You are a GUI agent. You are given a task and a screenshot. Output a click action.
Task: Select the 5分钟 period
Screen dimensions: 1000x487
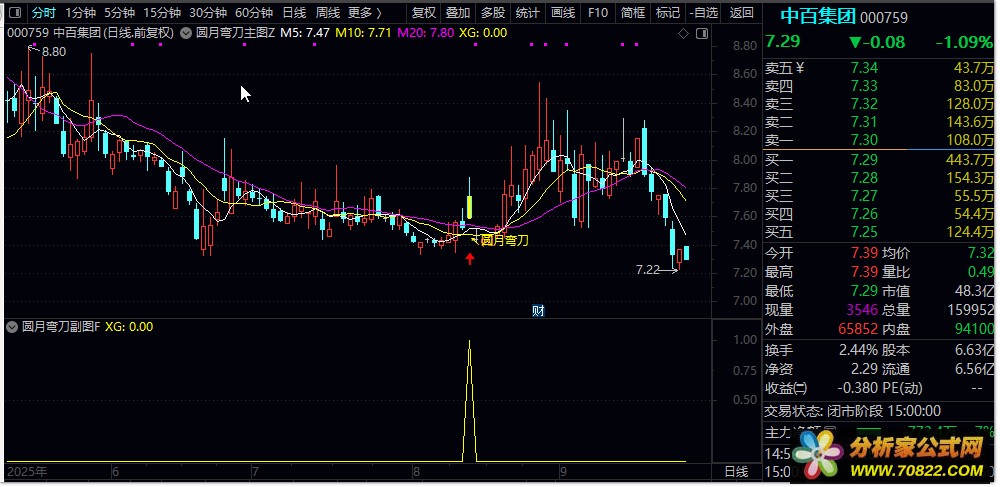pos(119,13)
